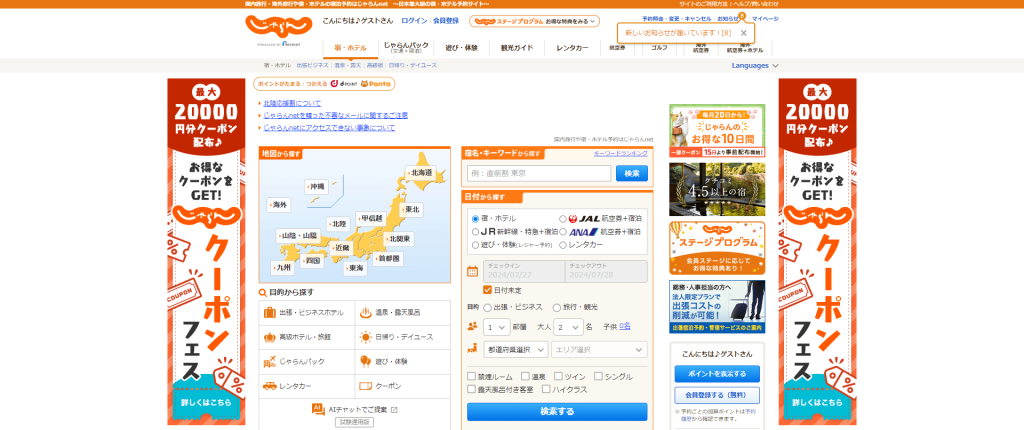1024x430 pixels.
Task: Open the 宿・ホテル main tab
Action: 351,48
